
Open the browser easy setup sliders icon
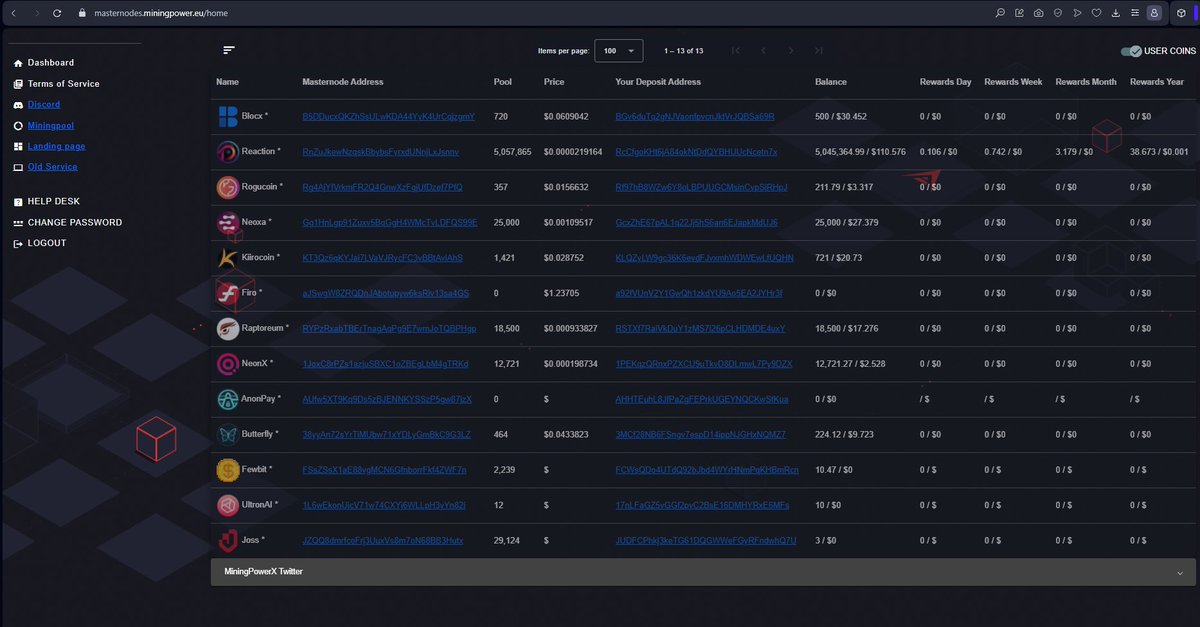1134,13
